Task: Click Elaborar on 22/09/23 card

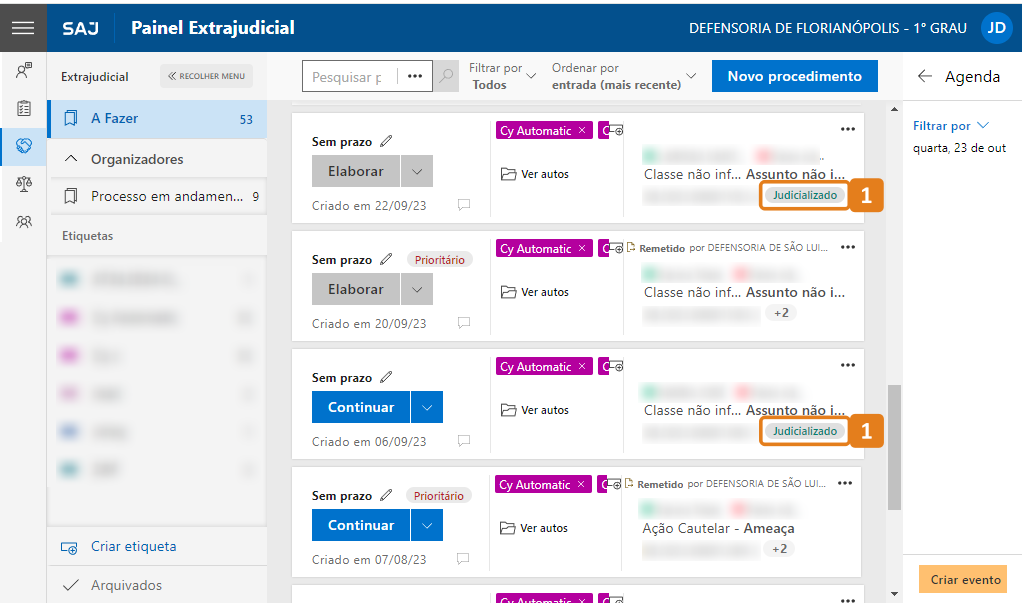Action: tap(355, 171)
